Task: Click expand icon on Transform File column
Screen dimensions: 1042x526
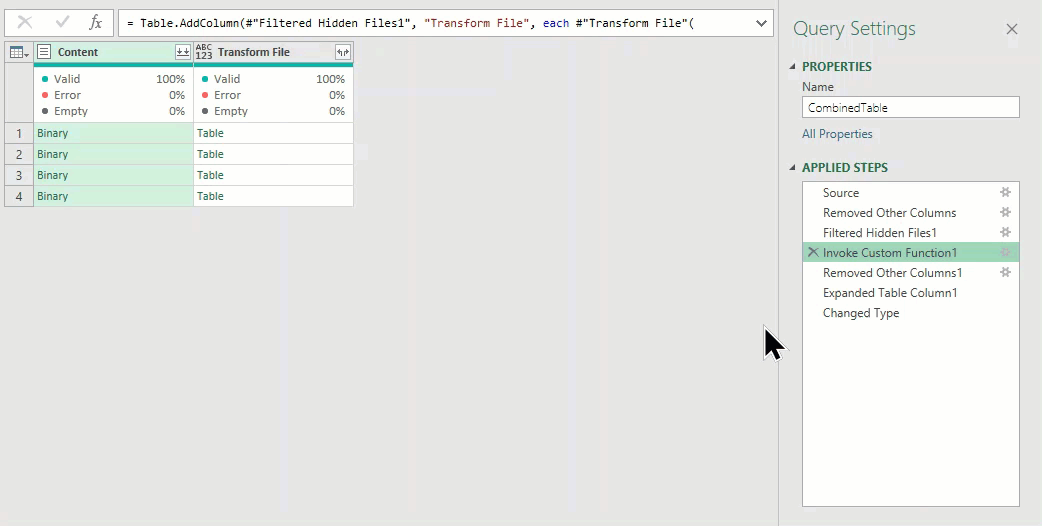Action: pyautogui.click(x=342, y=52)
